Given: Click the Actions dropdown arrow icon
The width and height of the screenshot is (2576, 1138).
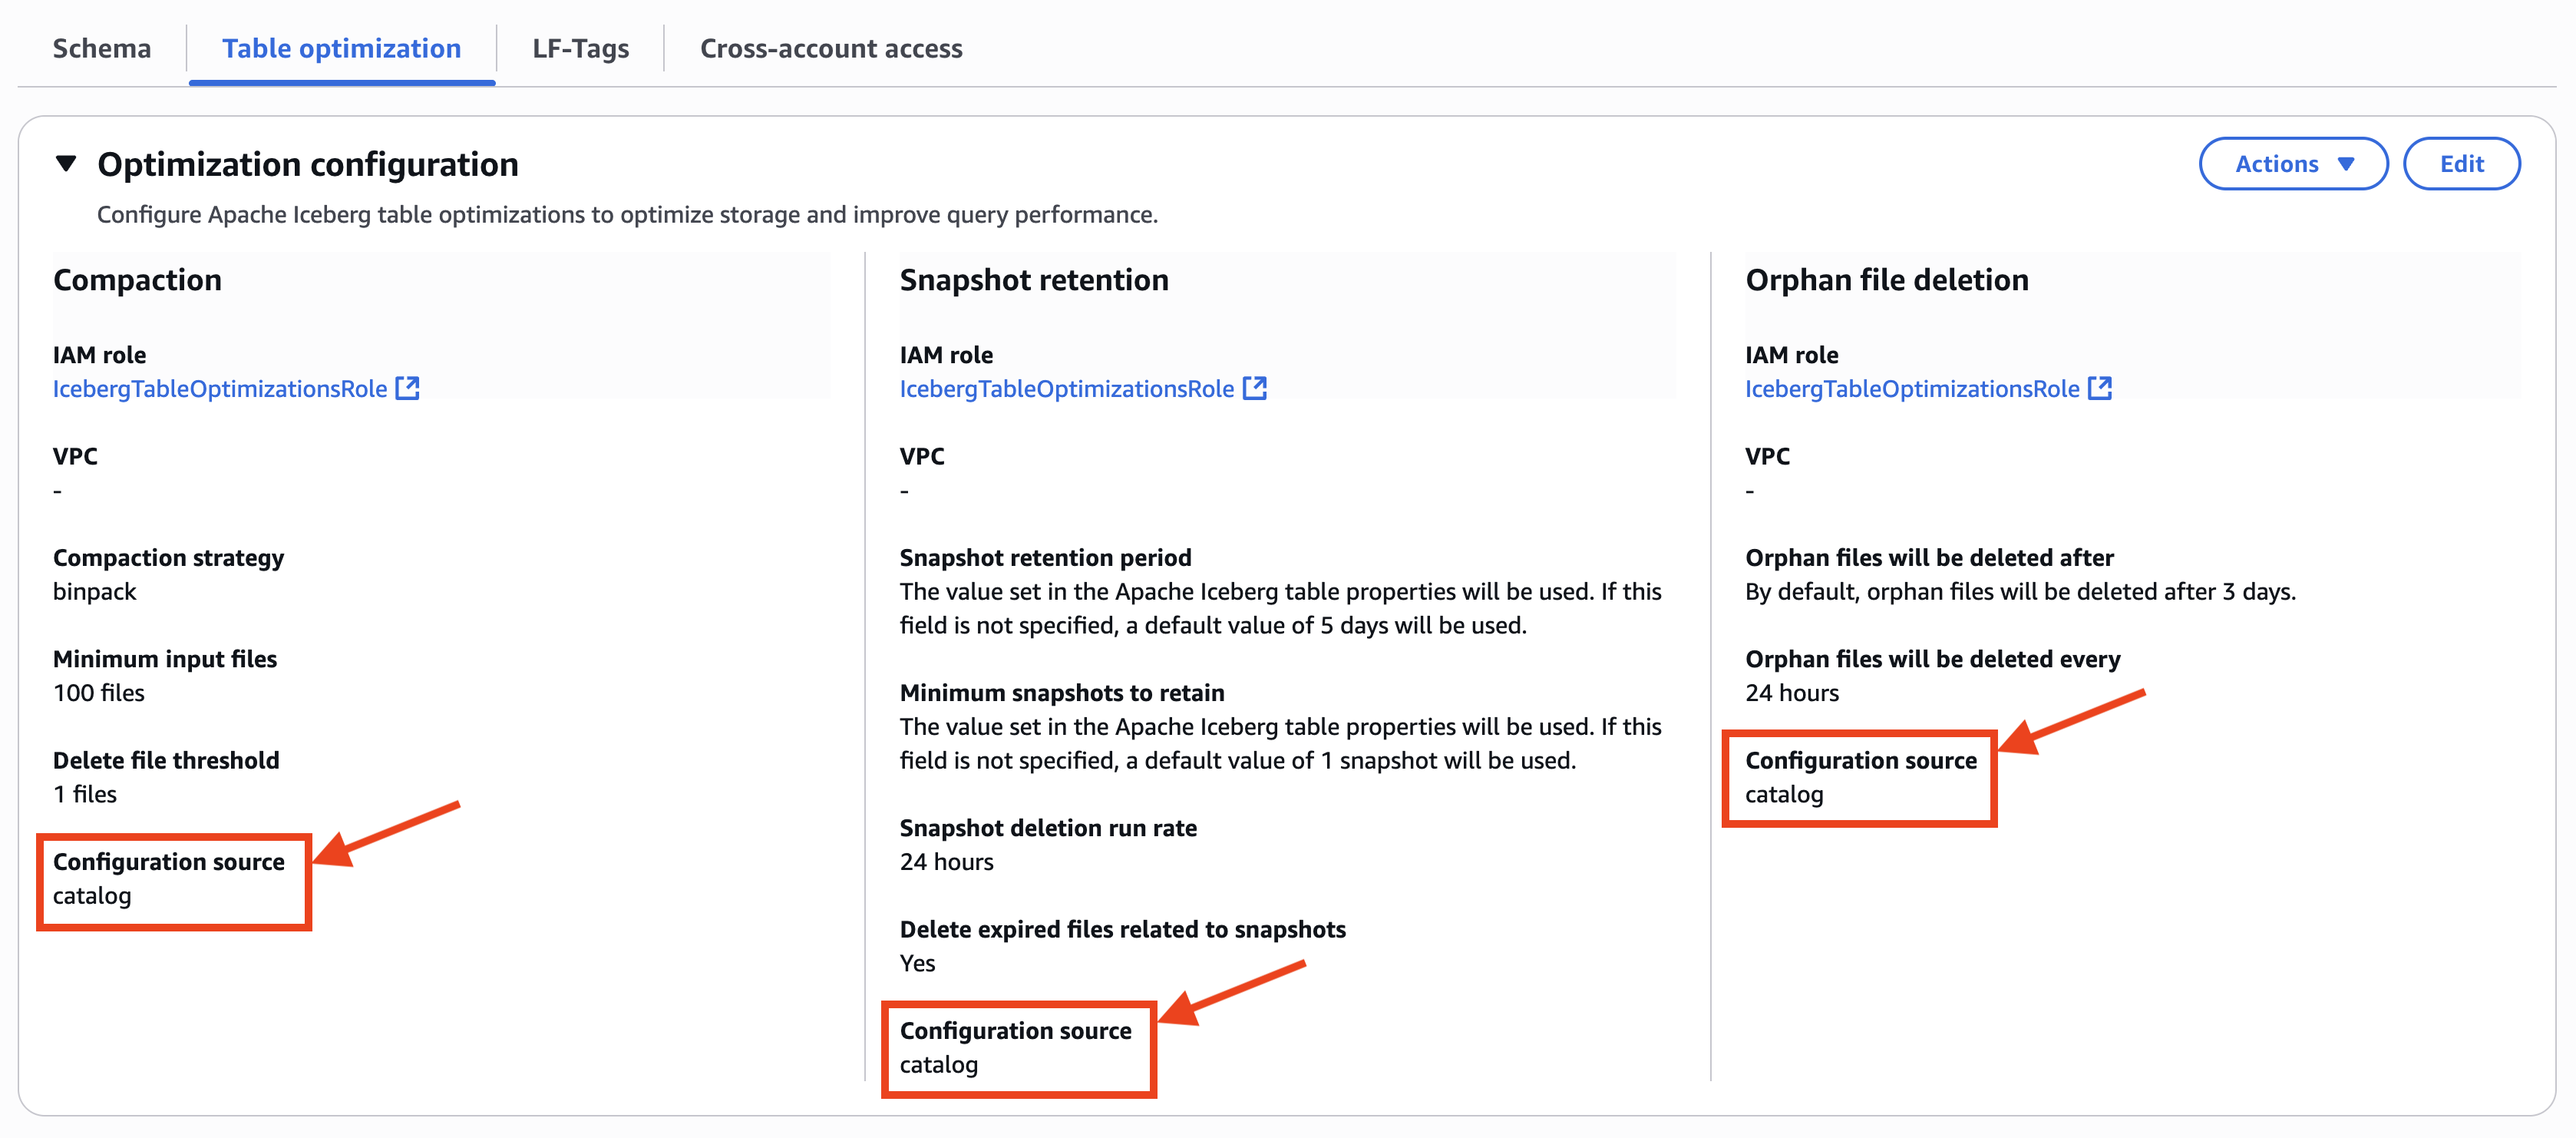Looking at the screenshot, I should pyautogui.click(x=2346, y=164).
